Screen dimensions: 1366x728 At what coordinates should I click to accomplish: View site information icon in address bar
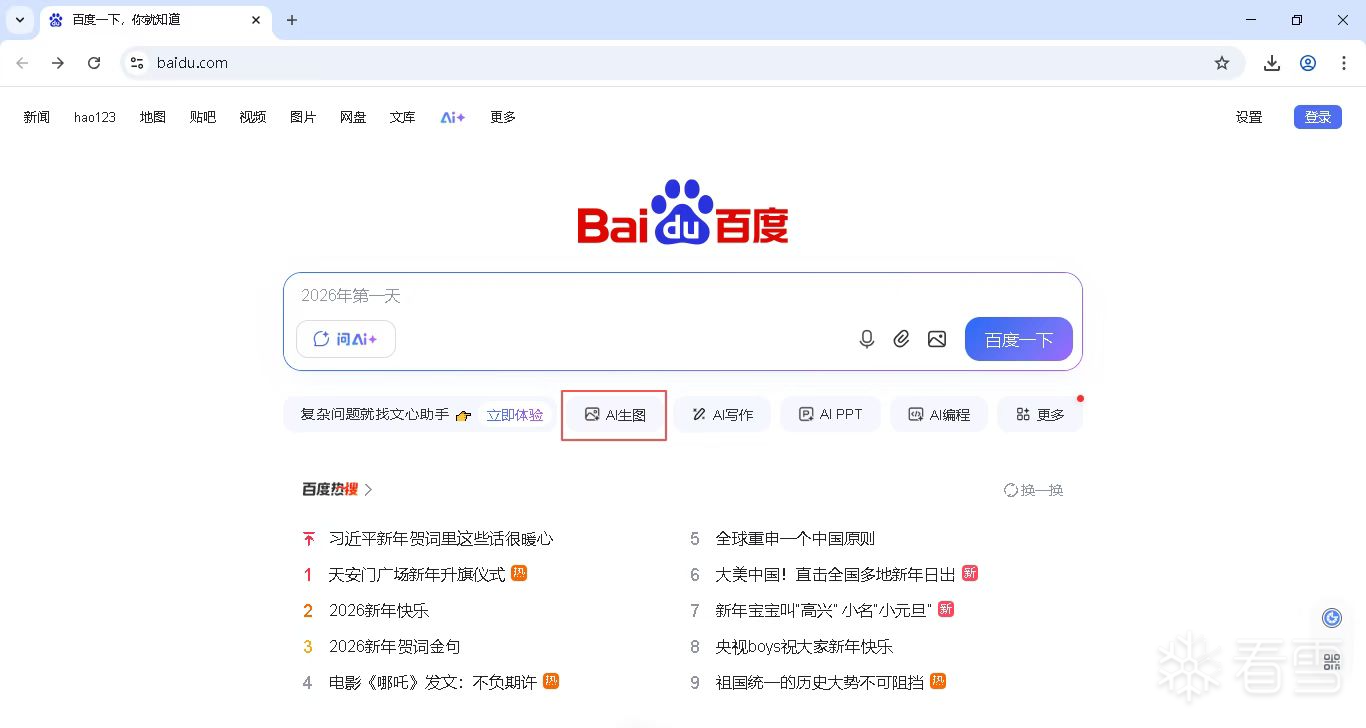coord(138,63)
